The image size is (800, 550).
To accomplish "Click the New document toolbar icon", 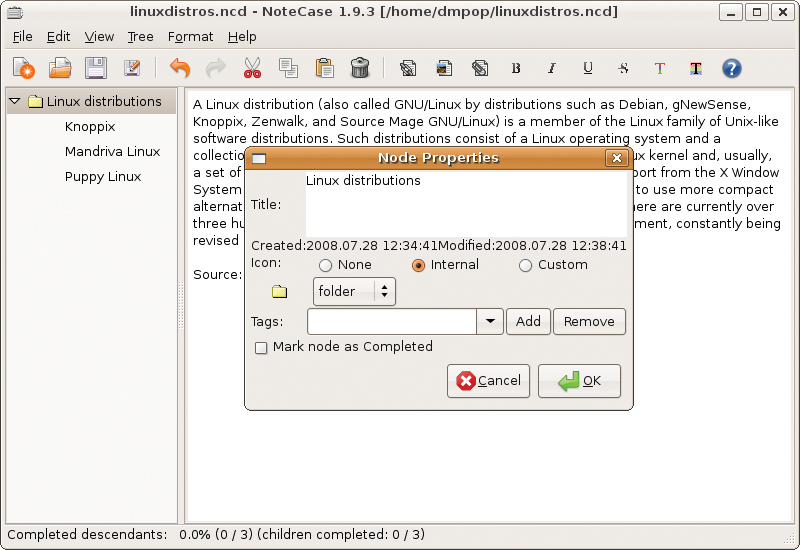I will [x=24, y=68].
